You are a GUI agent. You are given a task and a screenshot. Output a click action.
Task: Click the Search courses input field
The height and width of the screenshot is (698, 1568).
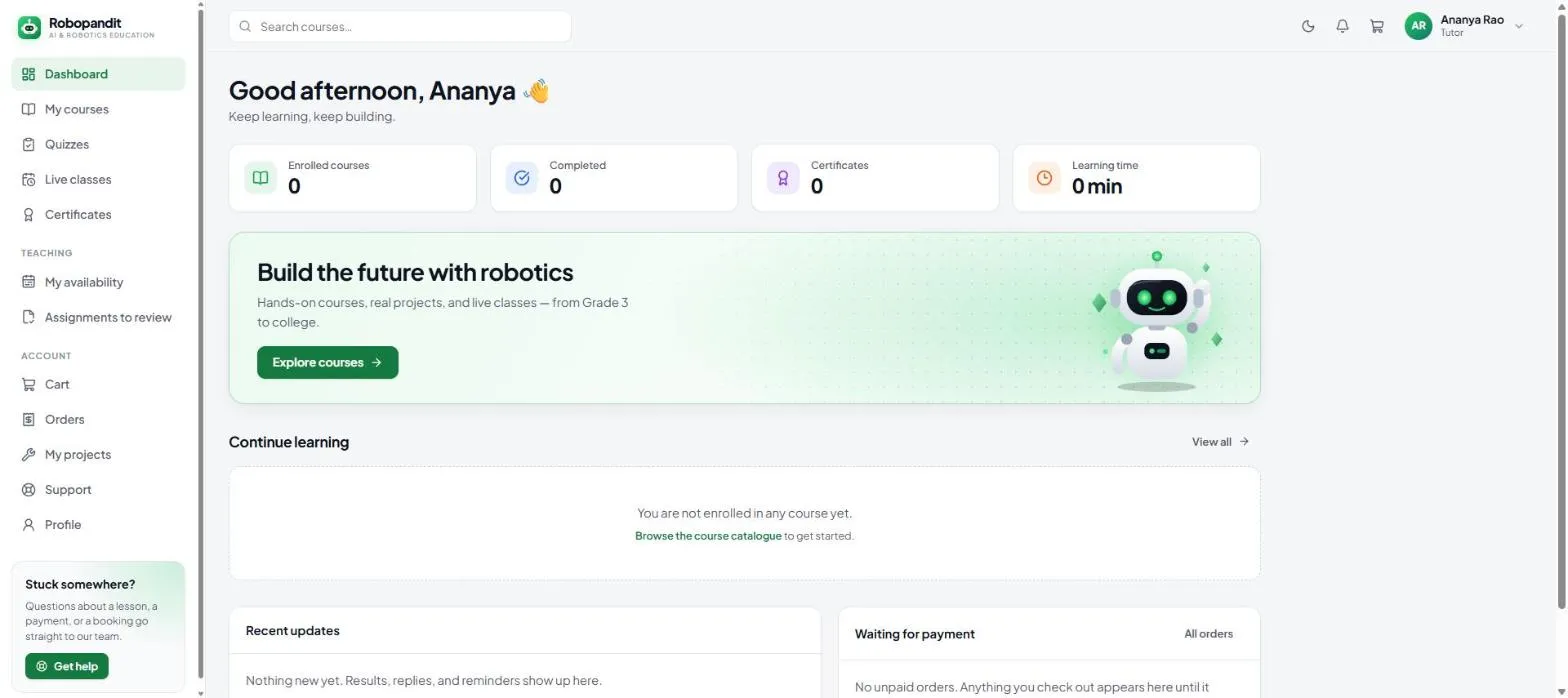(400, 27)
